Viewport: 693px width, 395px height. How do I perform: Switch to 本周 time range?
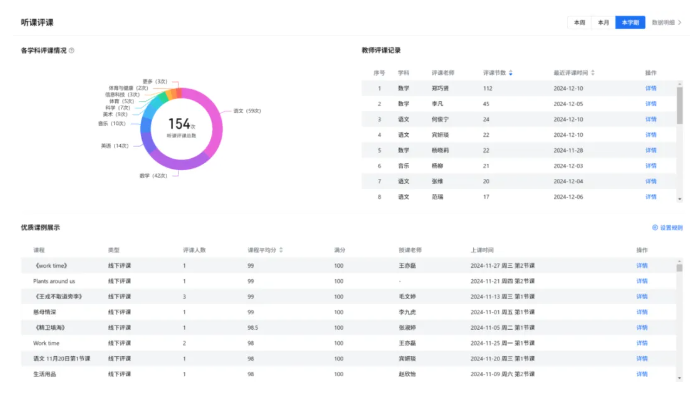(x=579, y=23)
